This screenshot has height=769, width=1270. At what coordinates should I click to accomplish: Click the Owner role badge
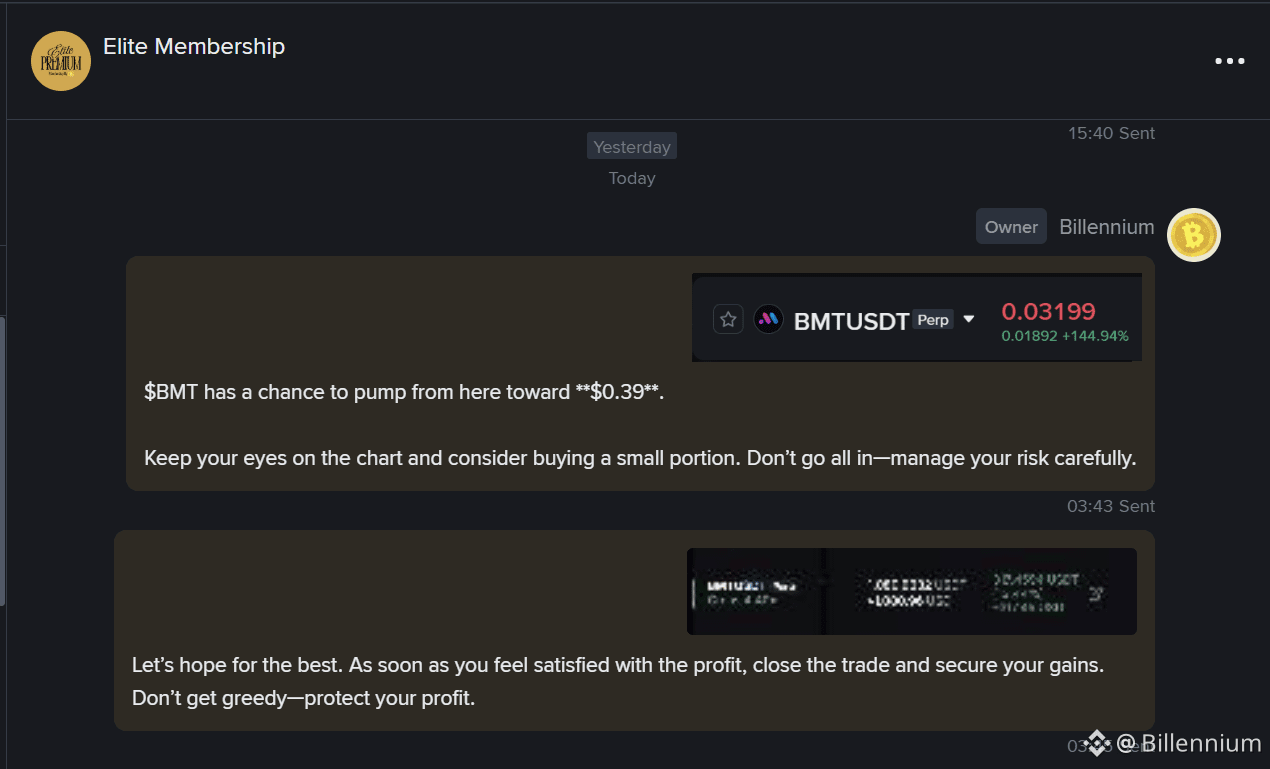coord(1011,227)
